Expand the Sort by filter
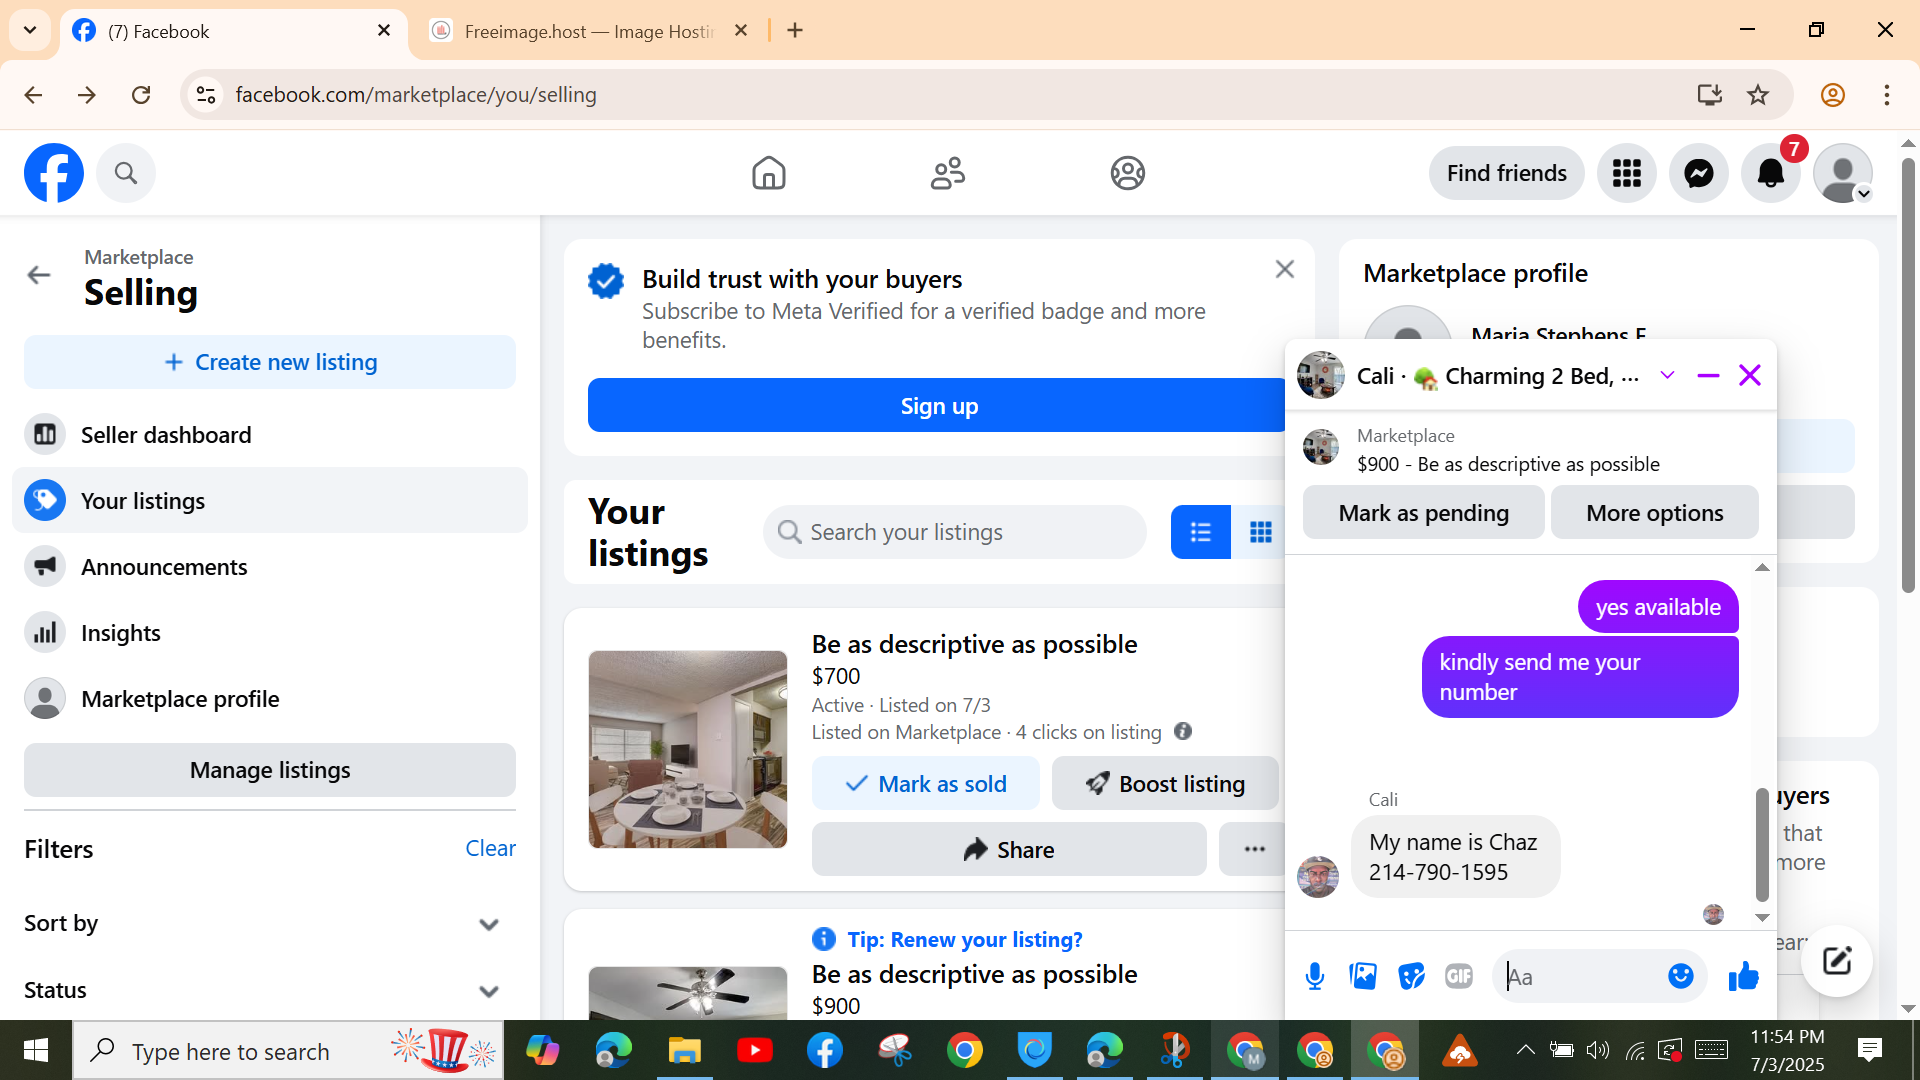The height and width of the screenshot is (1080, 1920). pos(488,924)
